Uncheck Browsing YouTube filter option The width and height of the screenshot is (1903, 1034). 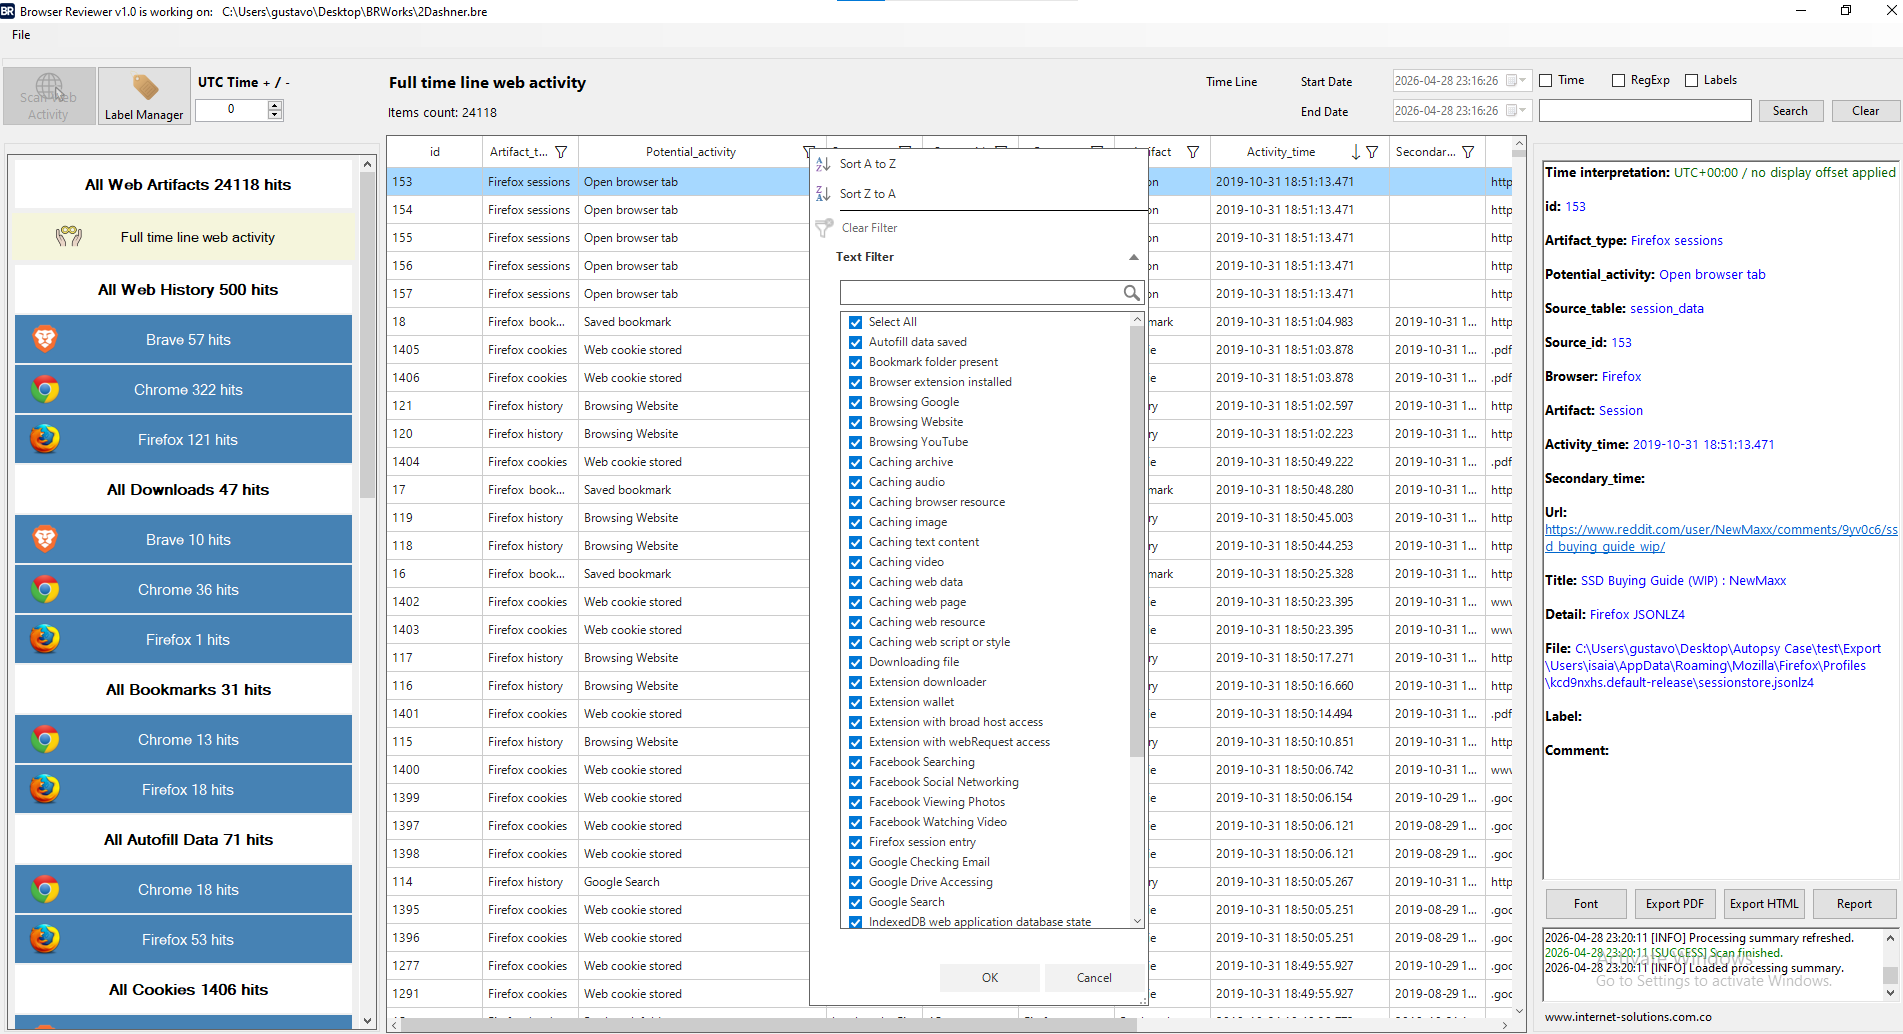point(856,442)
